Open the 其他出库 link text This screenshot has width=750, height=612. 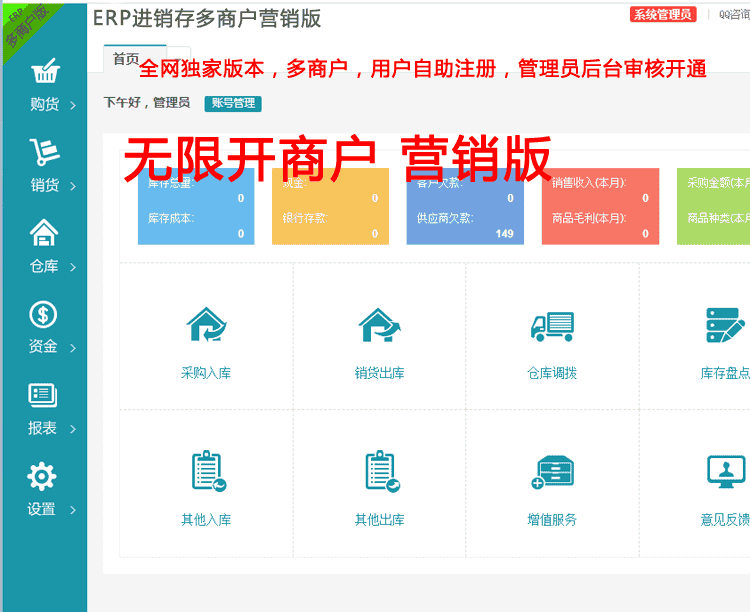[379, 520]
